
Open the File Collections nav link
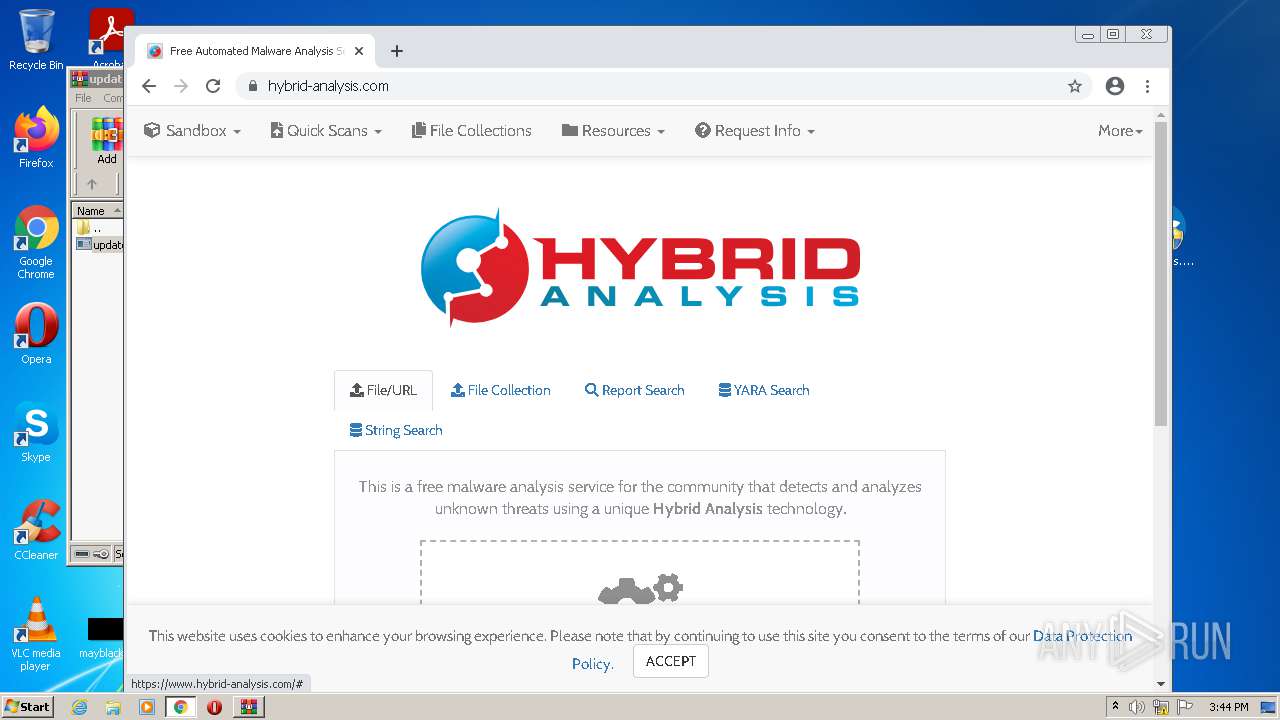(472, 131)
